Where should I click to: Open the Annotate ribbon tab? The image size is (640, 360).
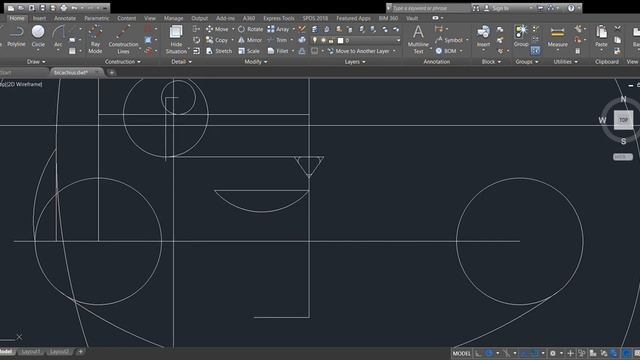[65, 18]
